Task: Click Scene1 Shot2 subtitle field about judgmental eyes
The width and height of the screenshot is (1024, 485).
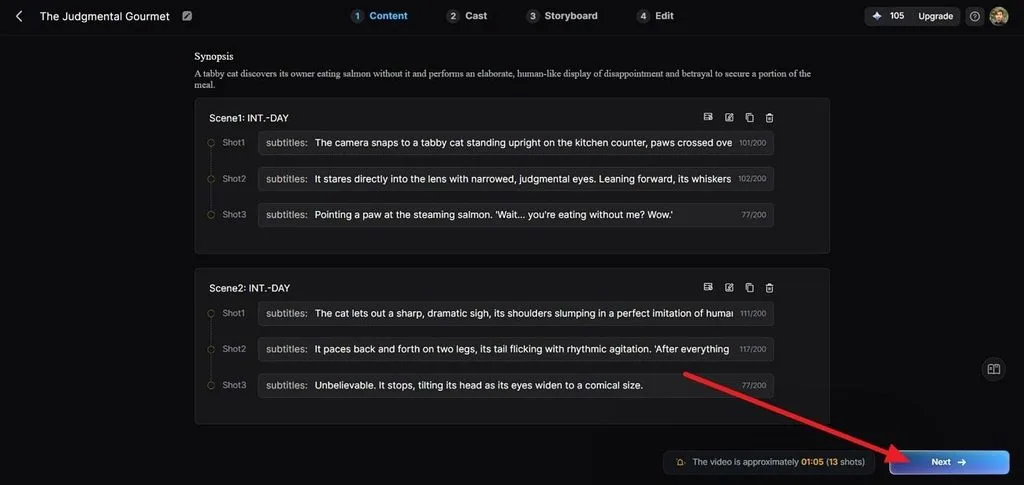Action: click(516, 179)
